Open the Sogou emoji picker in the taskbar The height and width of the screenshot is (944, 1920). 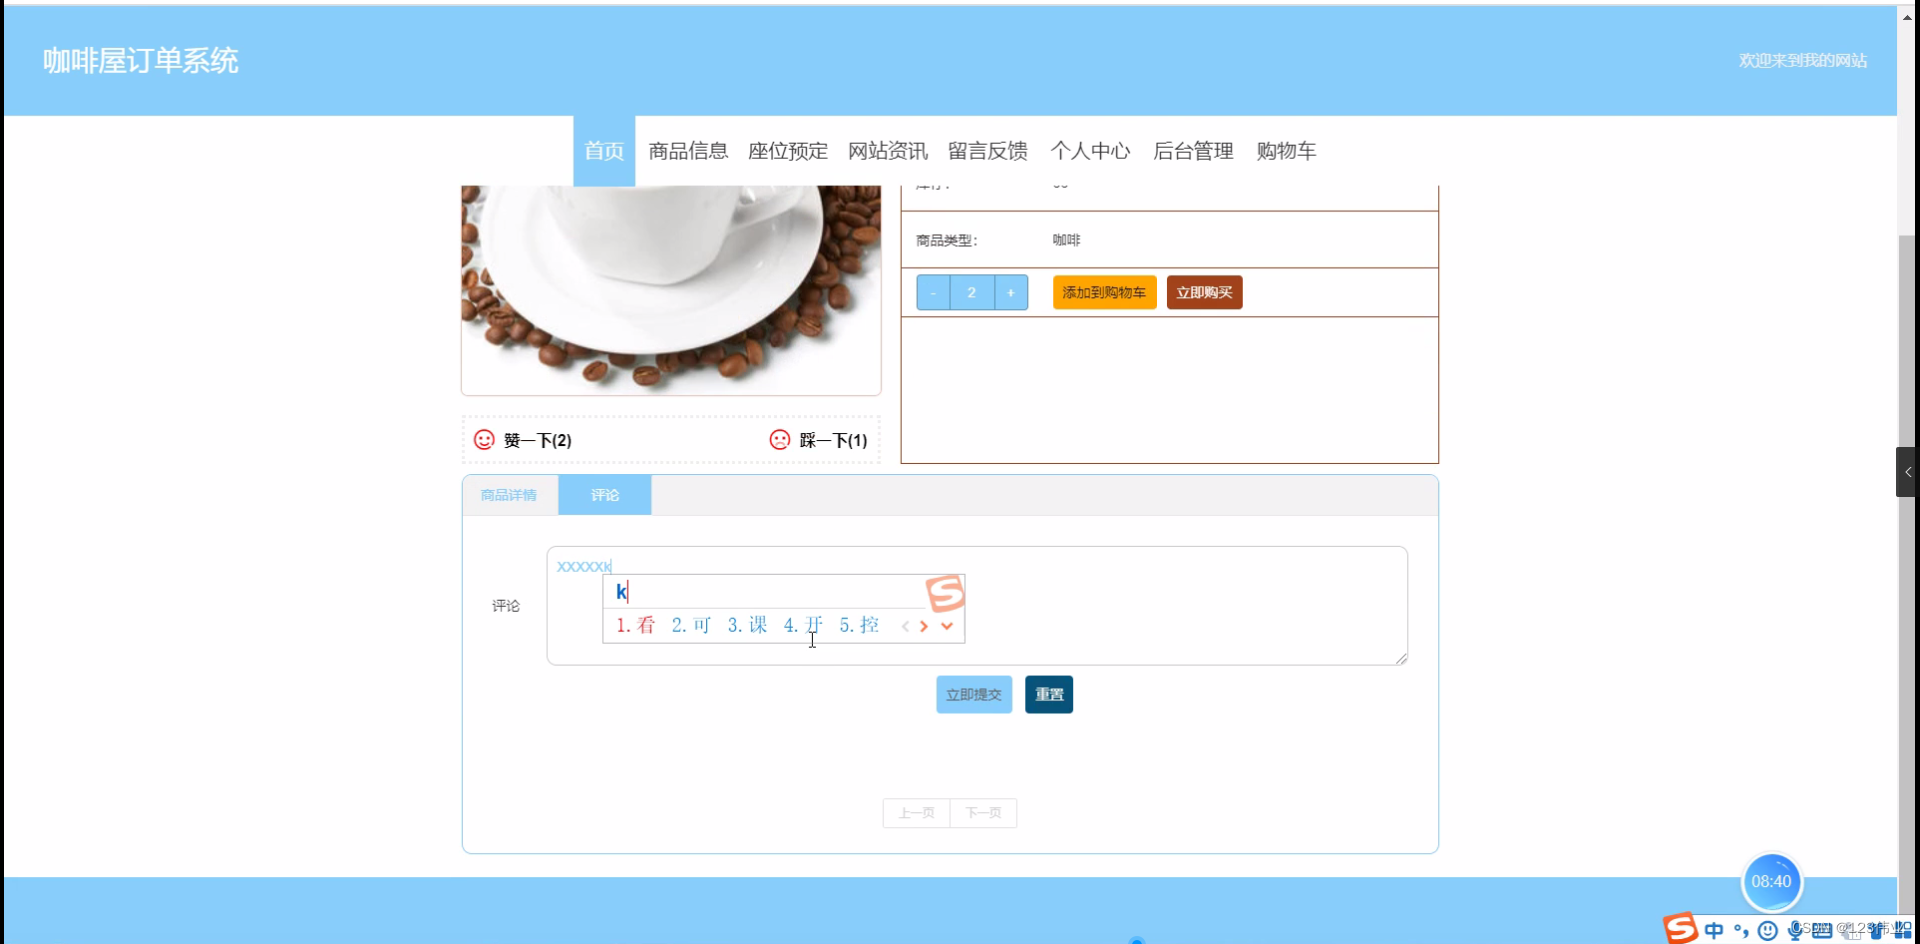[x=1768, y=930]
